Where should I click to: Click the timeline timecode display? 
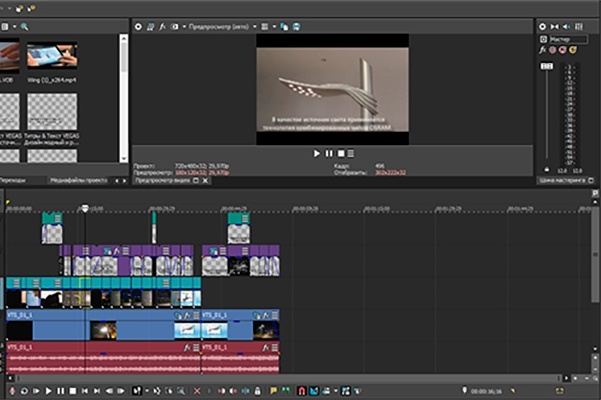tap(486, 391)
